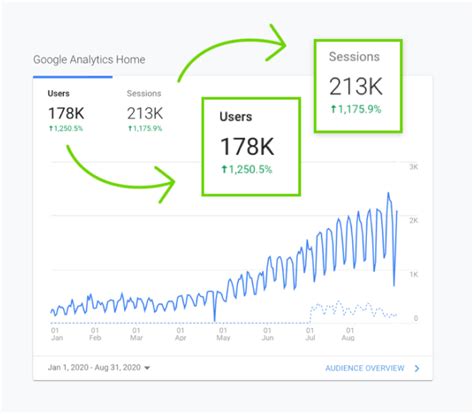Click the 01 Jan axis label
This screenshot has height=414, width=474.
57,334
